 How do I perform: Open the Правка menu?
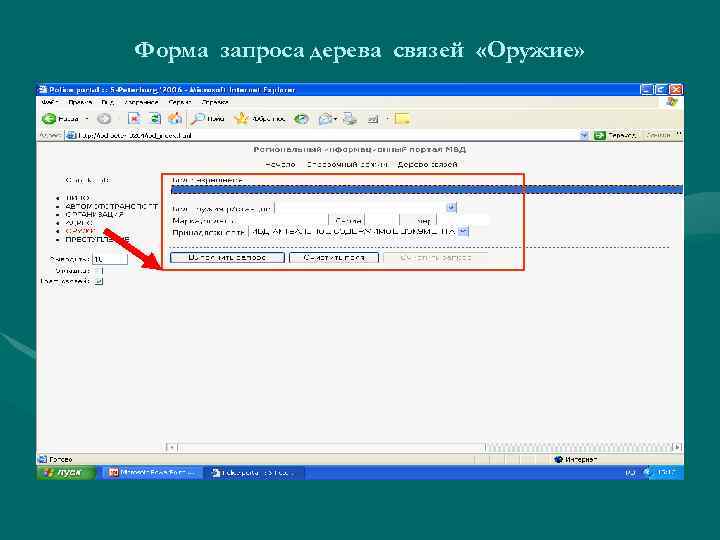tap(80, 102)
